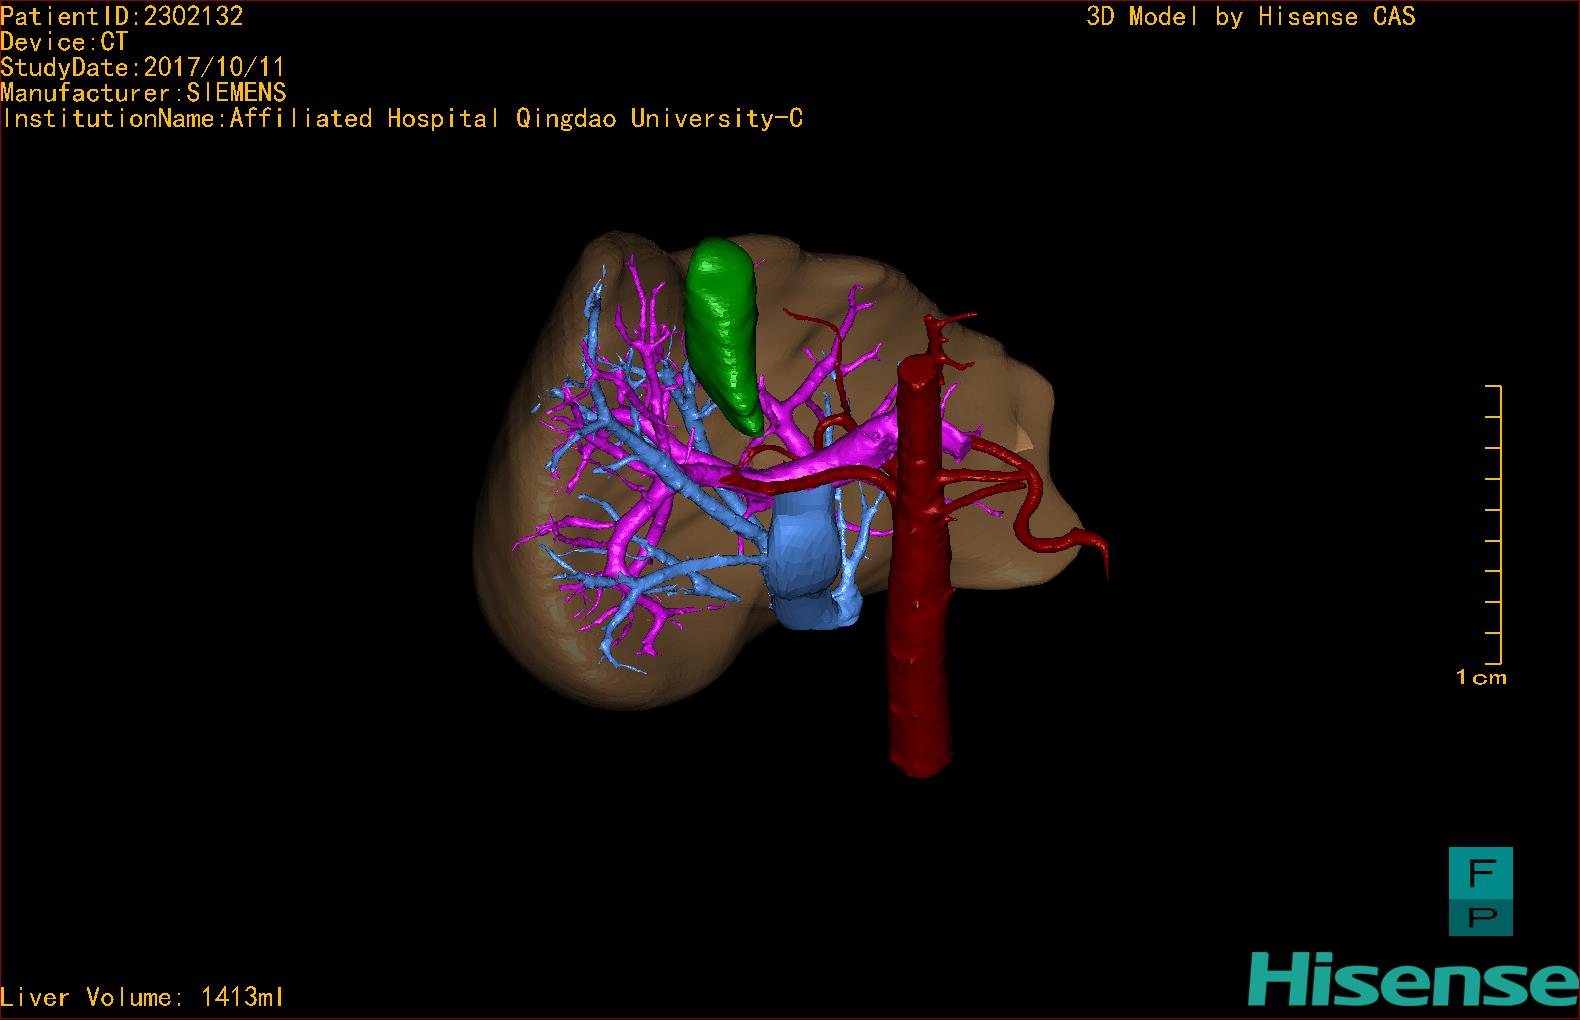Click the 1cm scale label
Image resolution: width=1580 pixels, height=1020 pixels.
[x=1481, y=678]
